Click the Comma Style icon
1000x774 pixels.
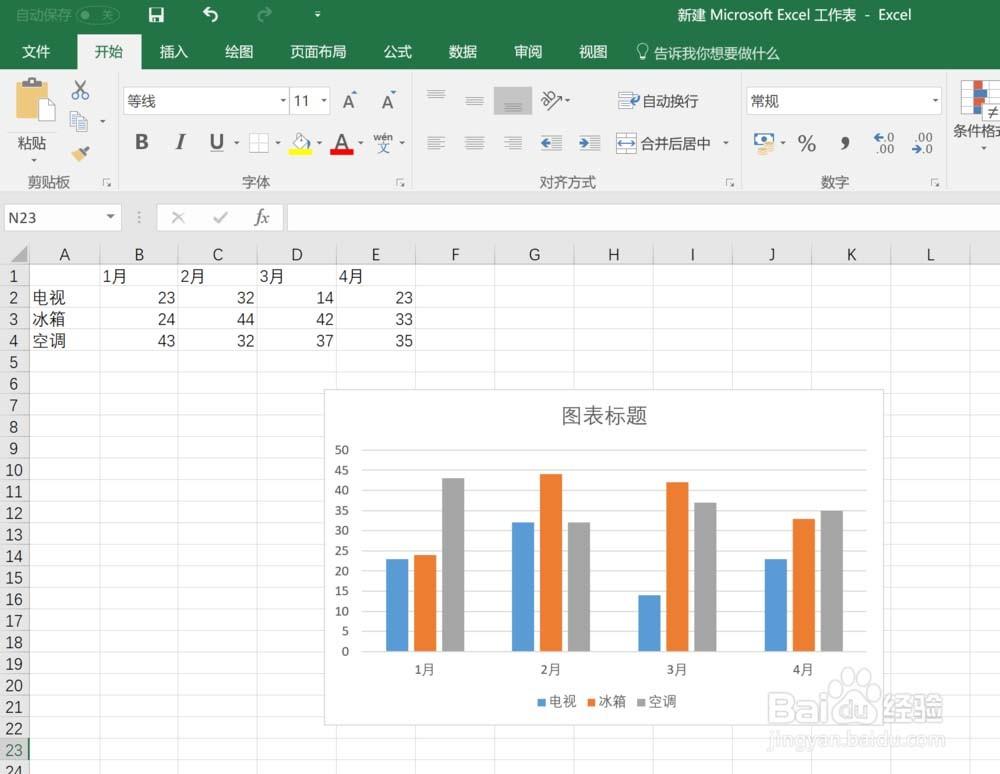coord(843,143)
